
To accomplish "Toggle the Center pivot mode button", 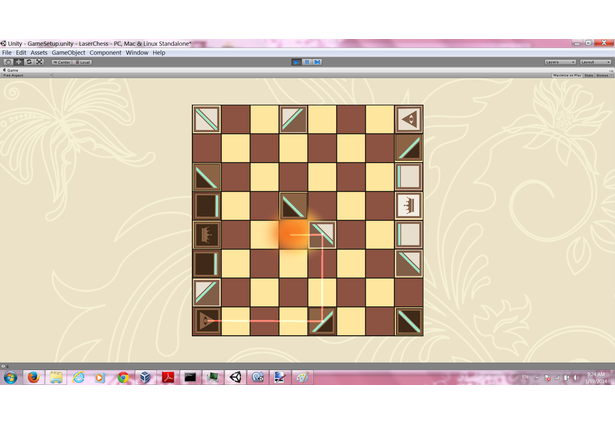I will coord(62,62).
